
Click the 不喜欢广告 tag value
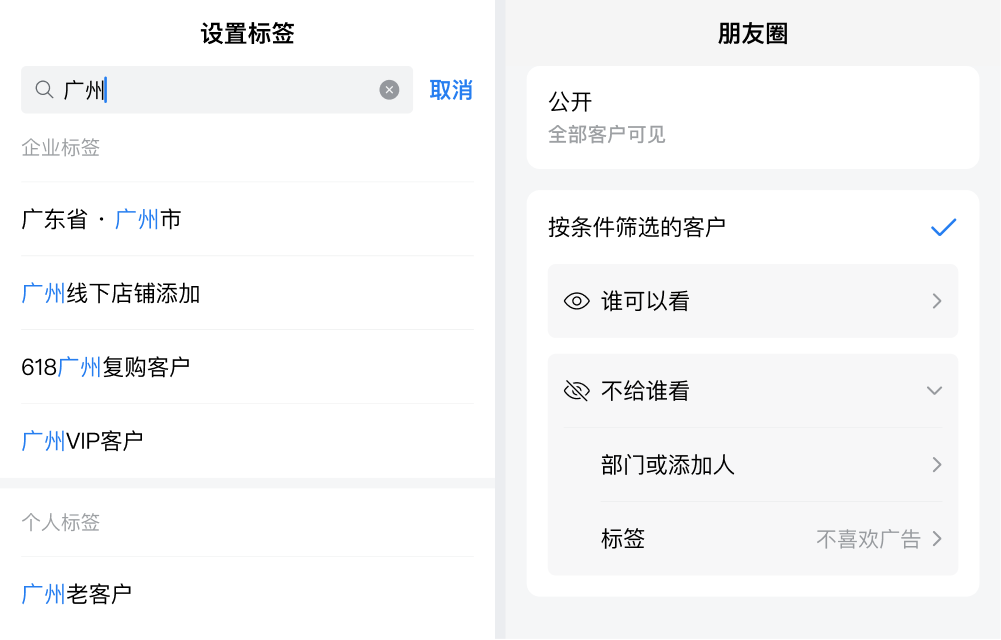coord(867,539)
